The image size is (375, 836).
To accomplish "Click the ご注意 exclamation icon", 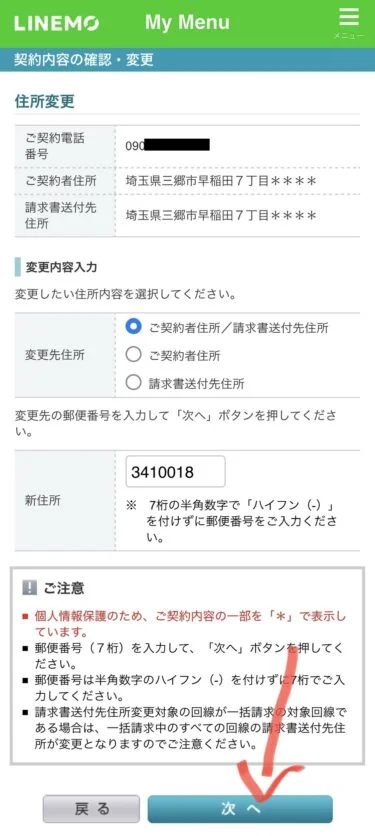I will [29, 588].
